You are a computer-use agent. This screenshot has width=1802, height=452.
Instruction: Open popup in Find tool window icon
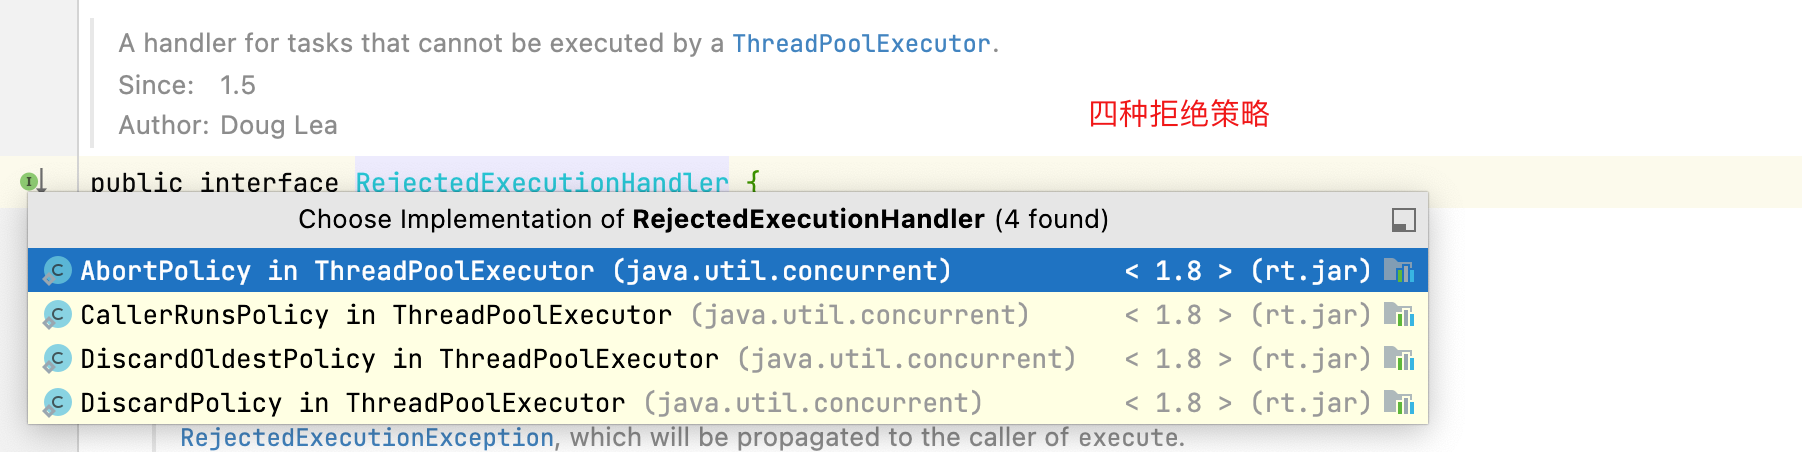pos(1403,220)
